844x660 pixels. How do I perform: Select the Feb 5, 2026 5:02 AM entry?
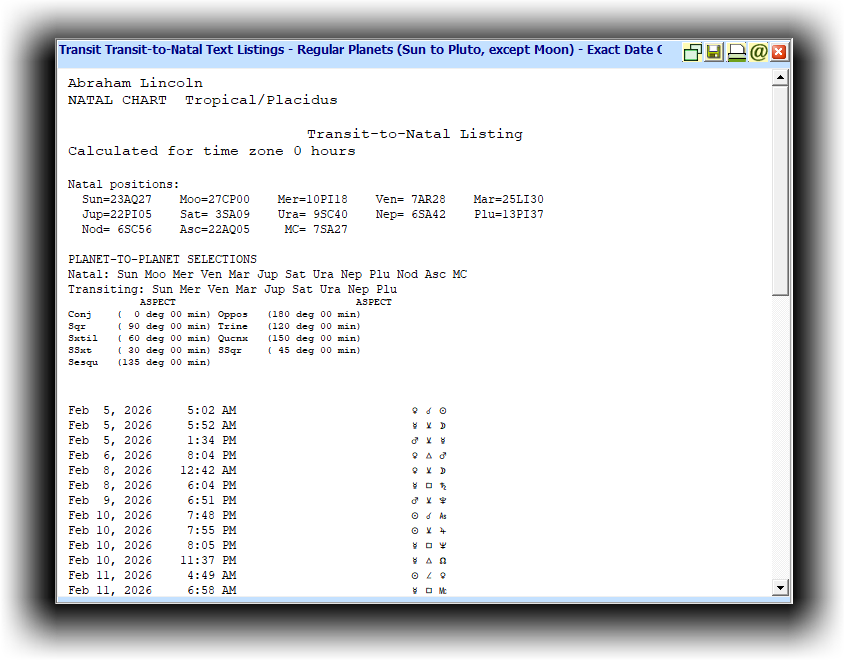coord(152,410)
